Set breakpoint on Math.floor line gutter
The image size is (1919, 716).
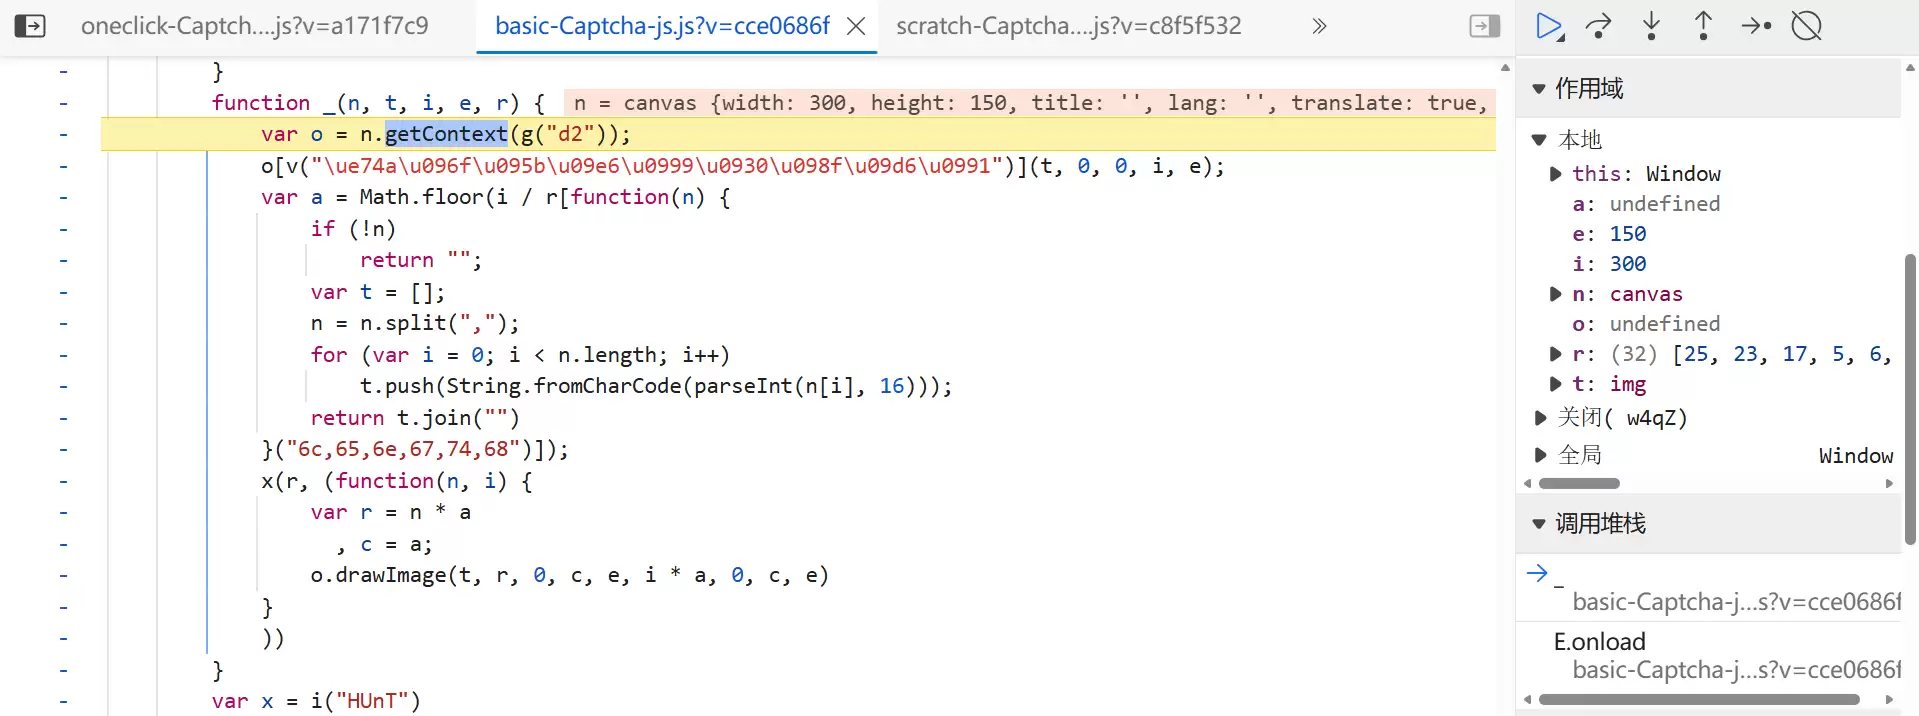point(63,198)
